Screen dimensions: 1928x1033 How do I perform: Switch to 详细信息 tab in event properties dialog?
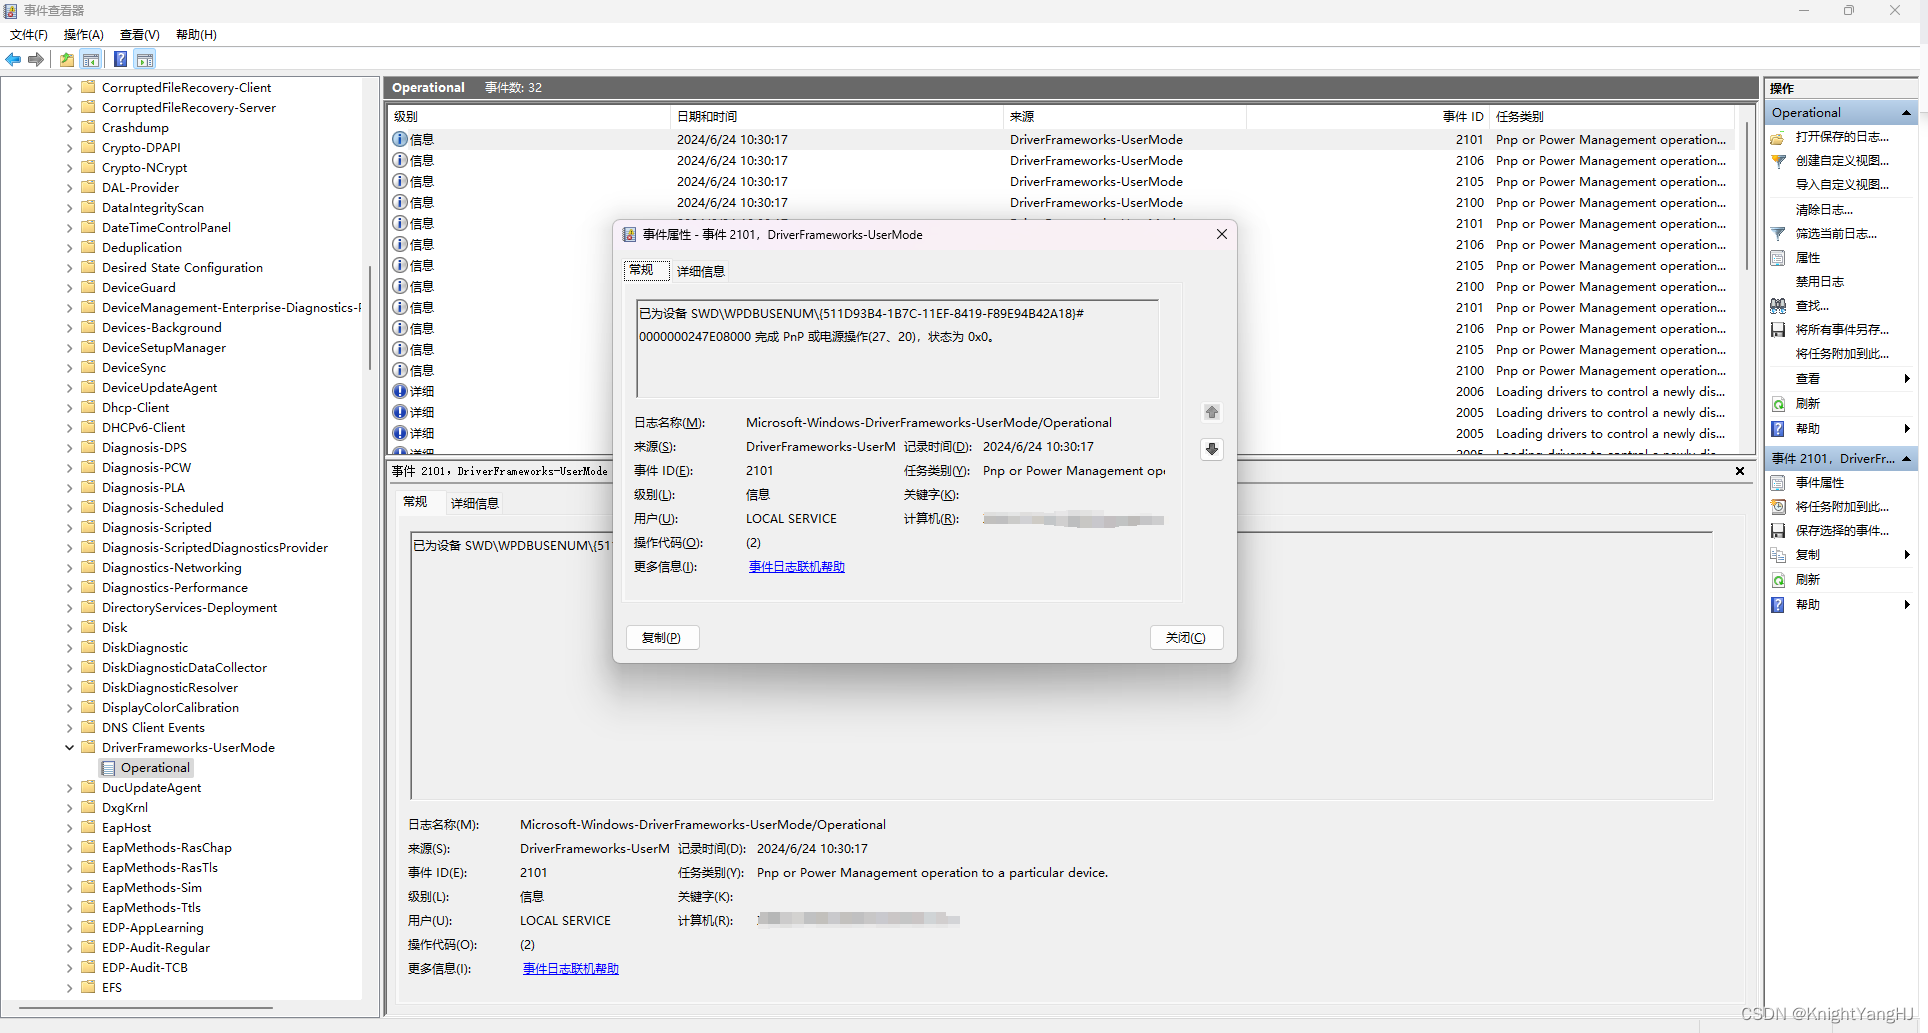[700, 271]
